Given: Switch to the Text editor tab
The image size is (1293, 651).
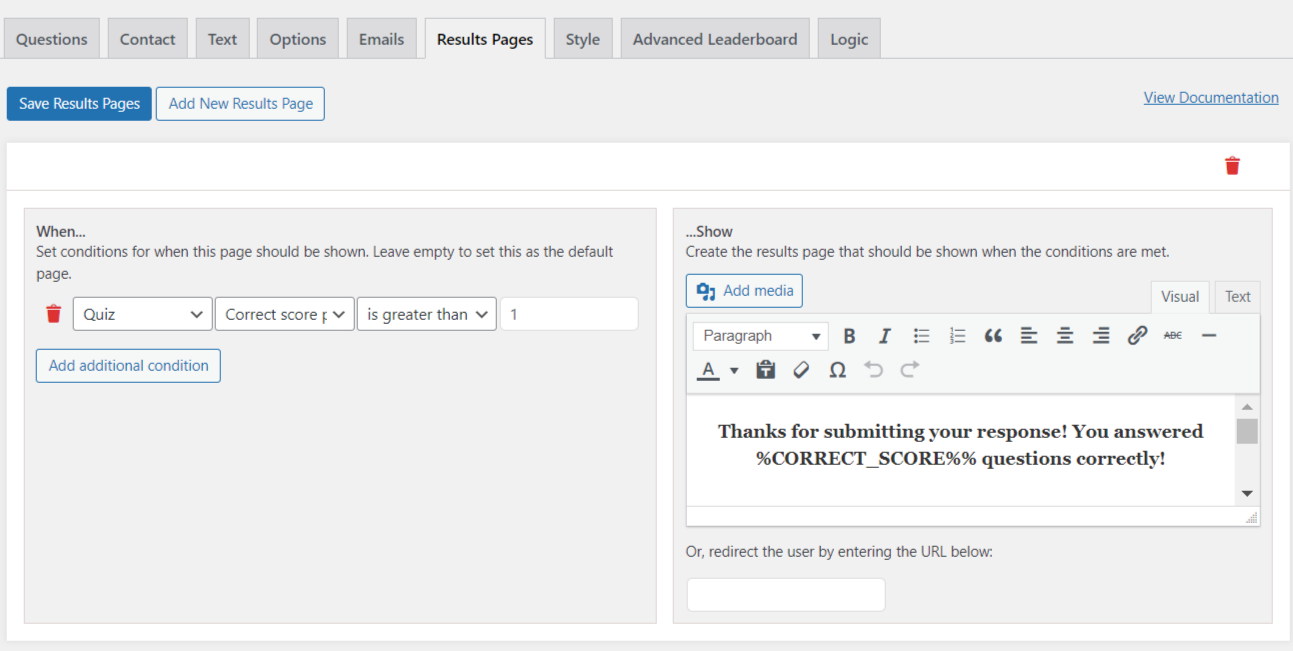Looking at the screenshot, I should (1238, 296).
